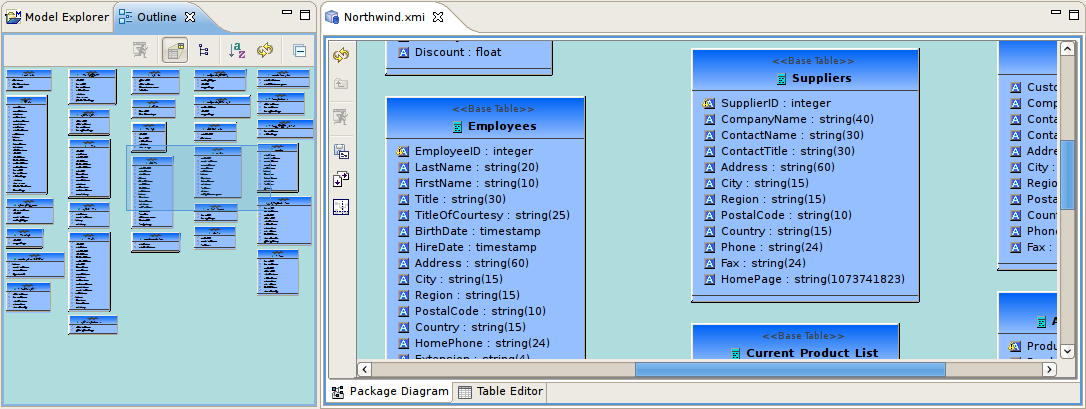The image size is (1086, 409).
Task: Click the save diagram disk icon
Action: 340,151
